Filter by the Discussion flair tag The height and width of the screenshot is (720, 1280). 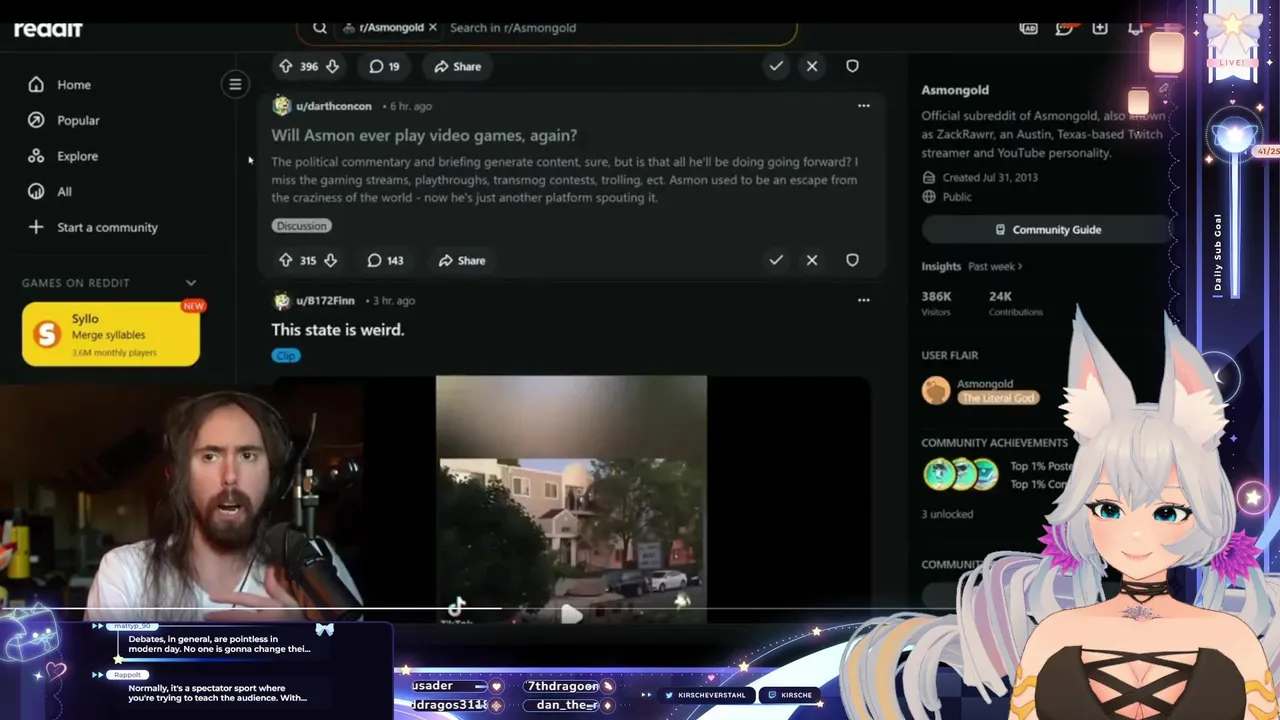(302, 226)
